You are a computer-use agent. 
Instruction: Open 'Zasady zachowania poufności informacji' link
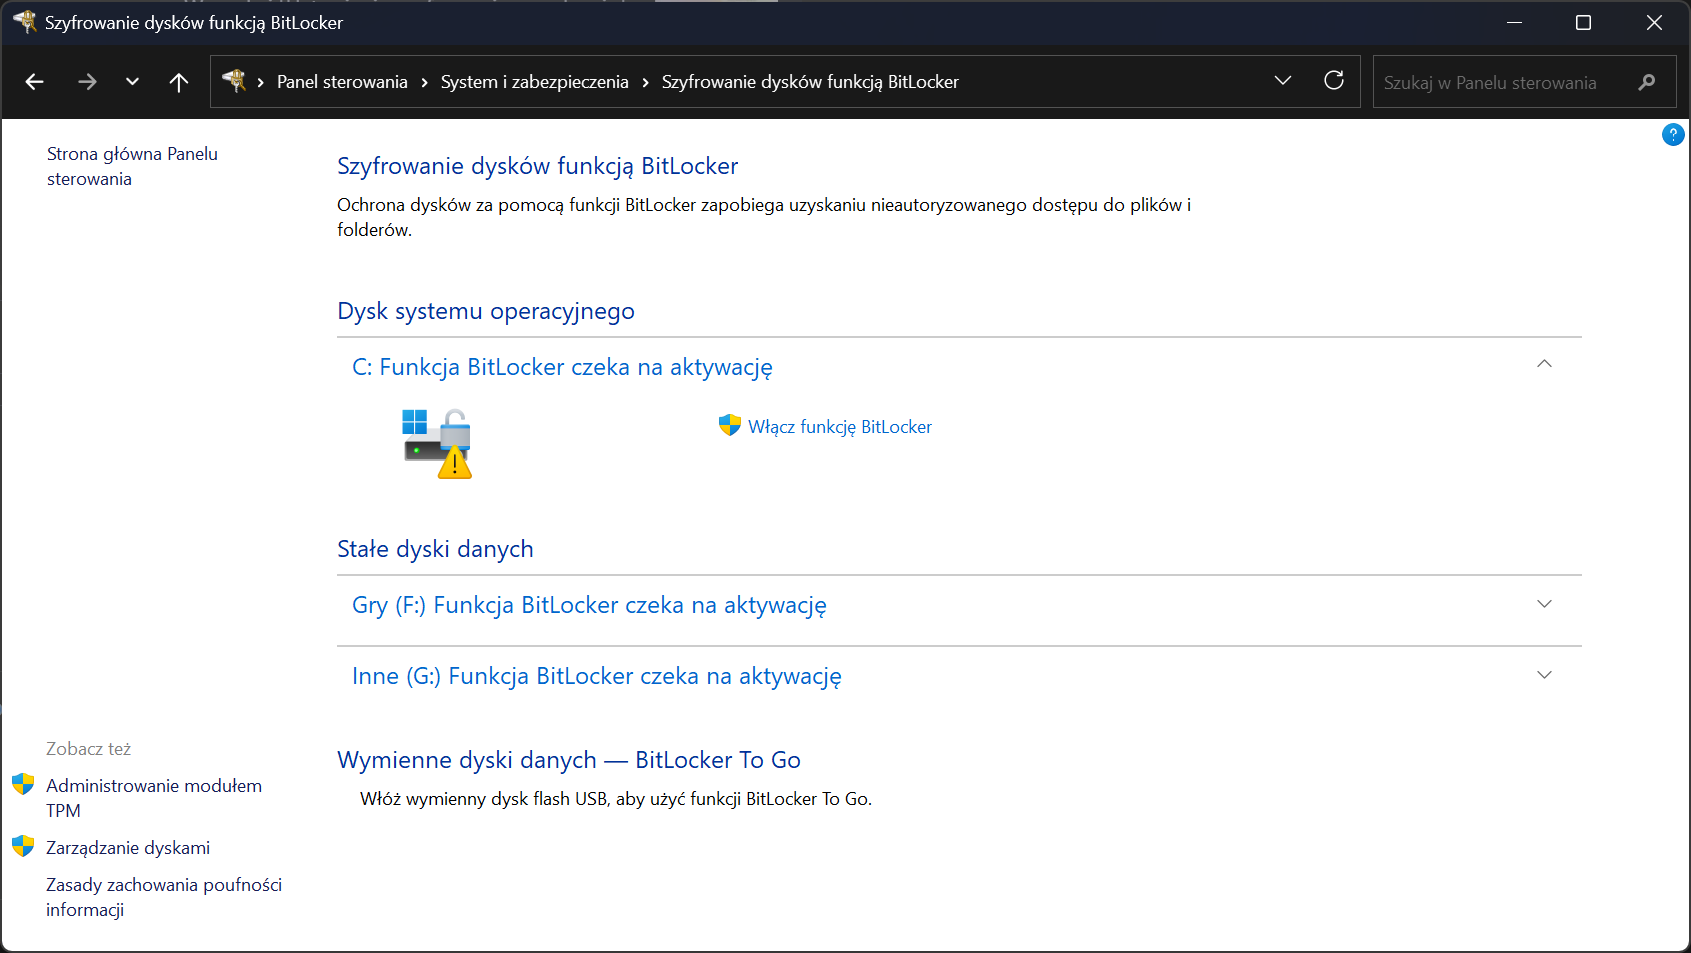[164, 897]
